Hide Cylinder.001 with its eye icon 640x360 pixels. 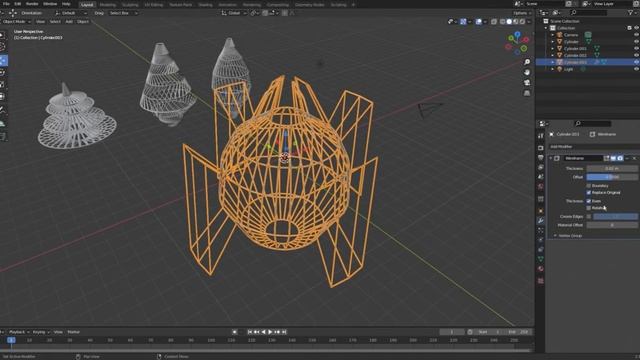coord(636,49)
